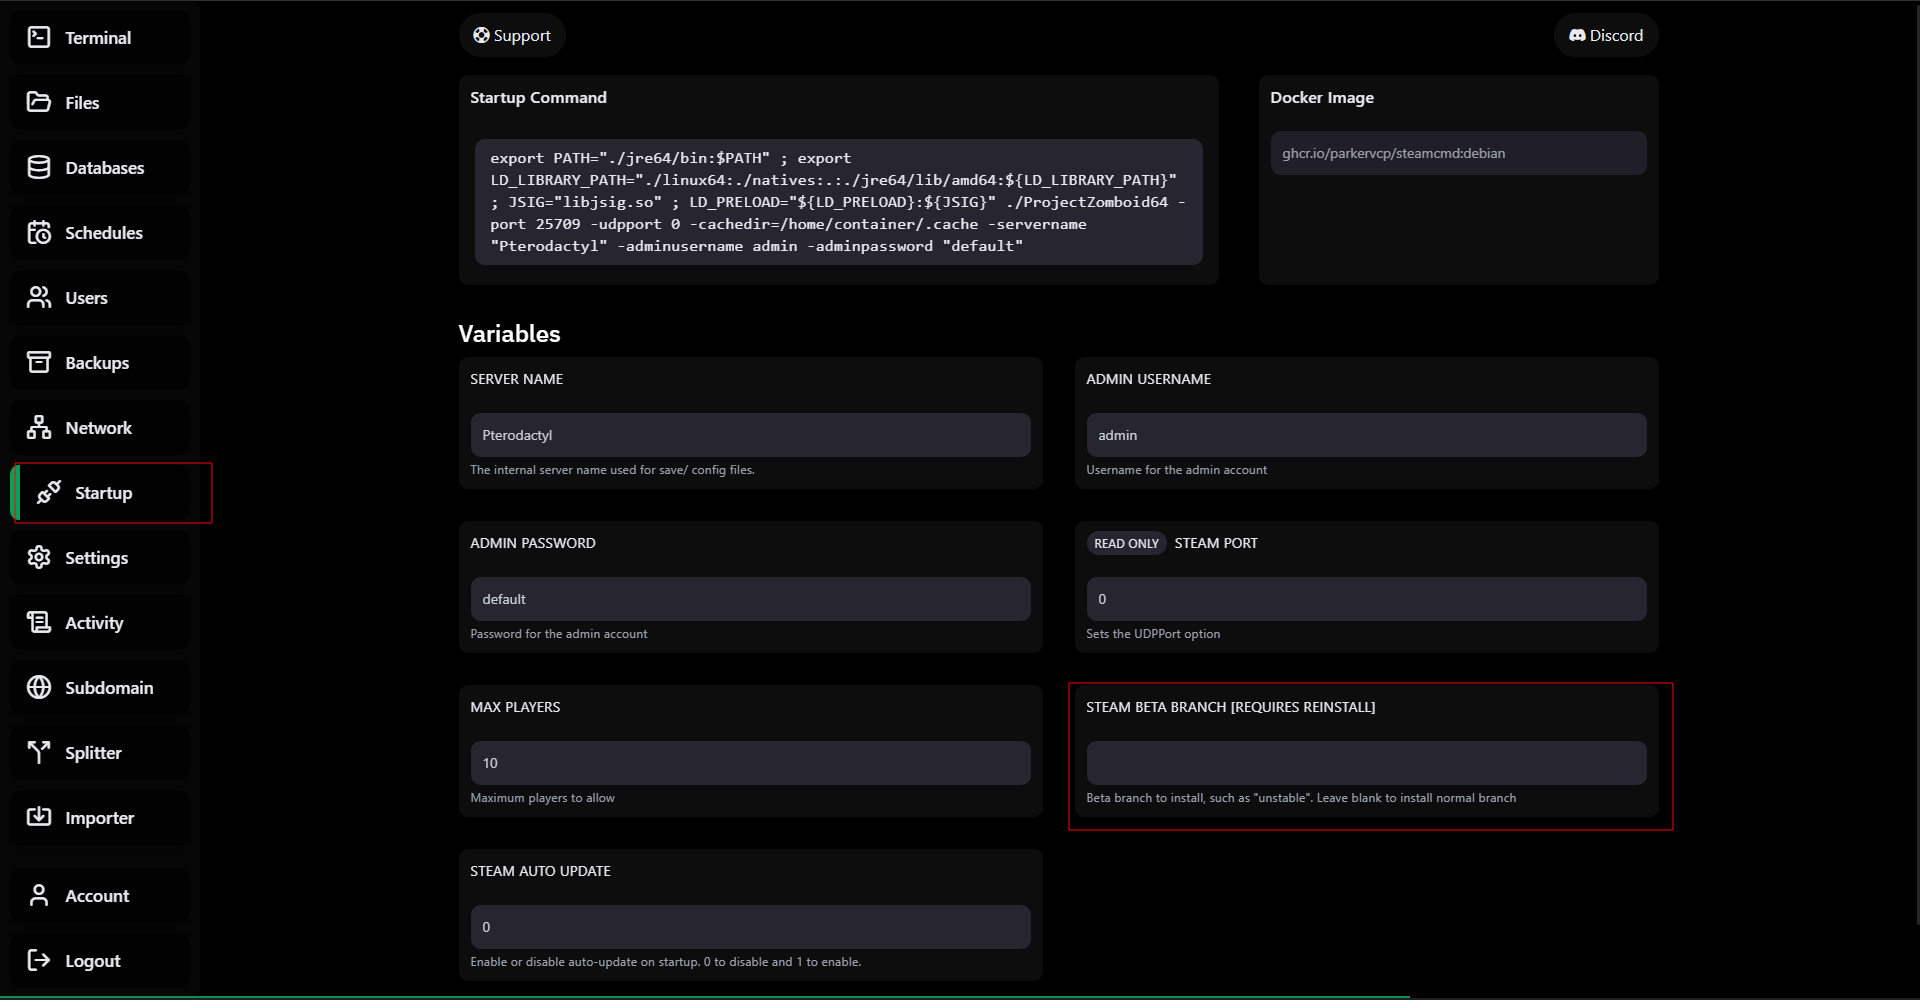The height and width of the screenshot is (1000, 1920).
Task: Open the Network allocations page
Action: [97, 427]
